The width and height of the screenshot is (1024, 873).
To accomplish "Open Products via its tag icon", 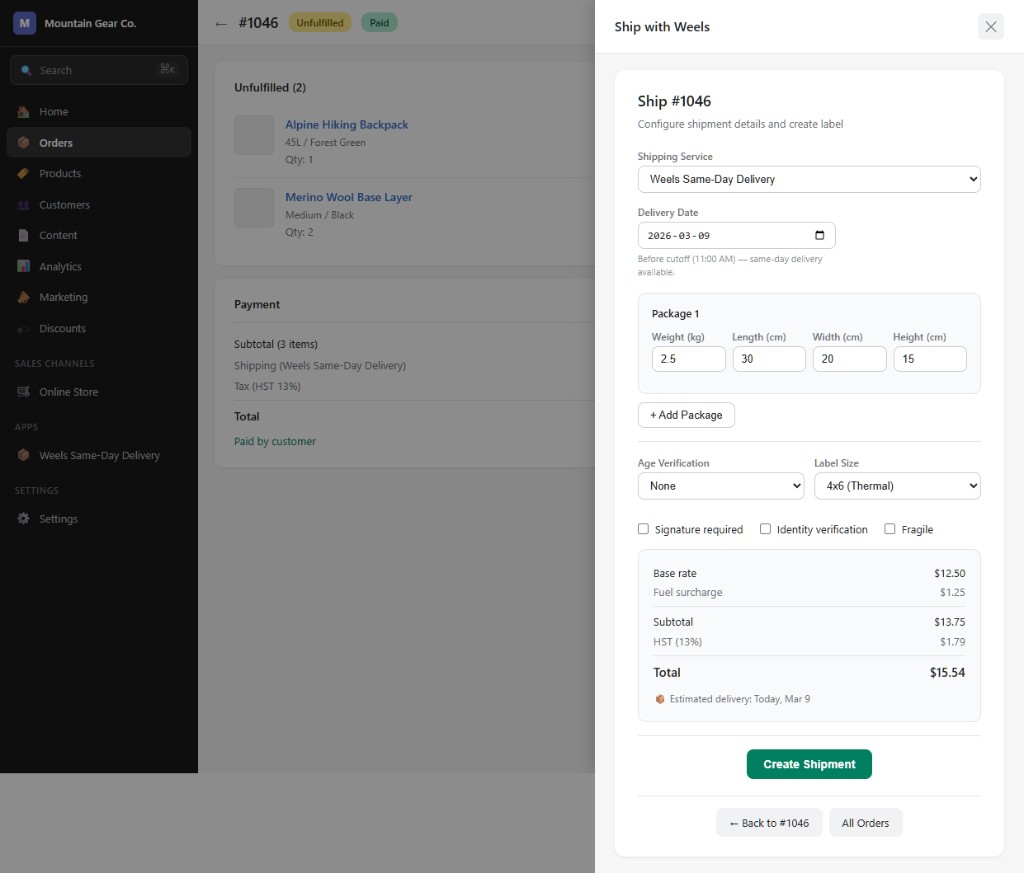I will (x=25, y=173).
